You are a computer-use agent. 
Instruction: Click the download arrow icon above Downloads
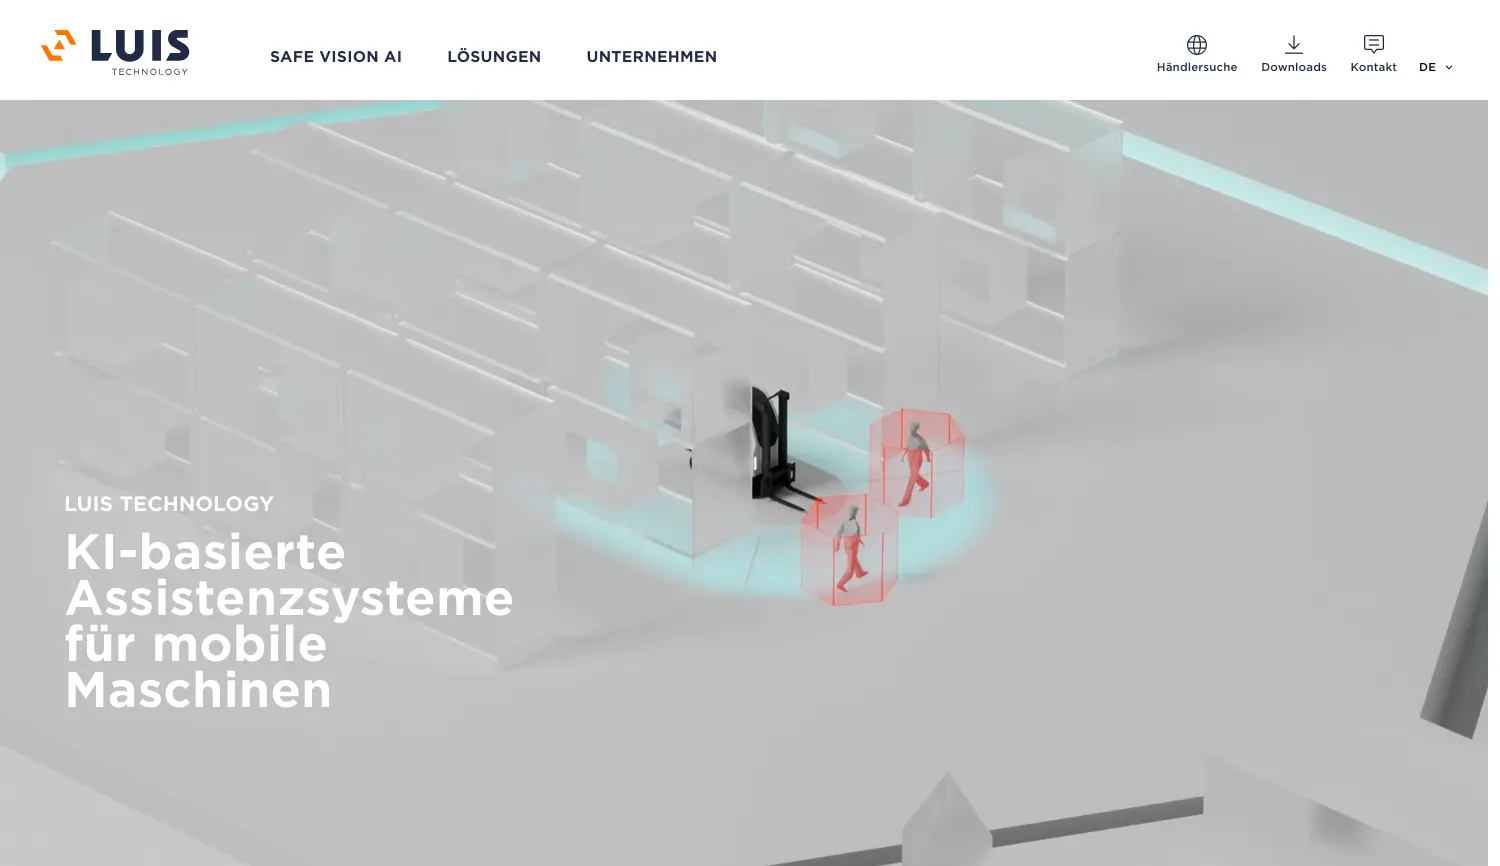(1293, 44)
